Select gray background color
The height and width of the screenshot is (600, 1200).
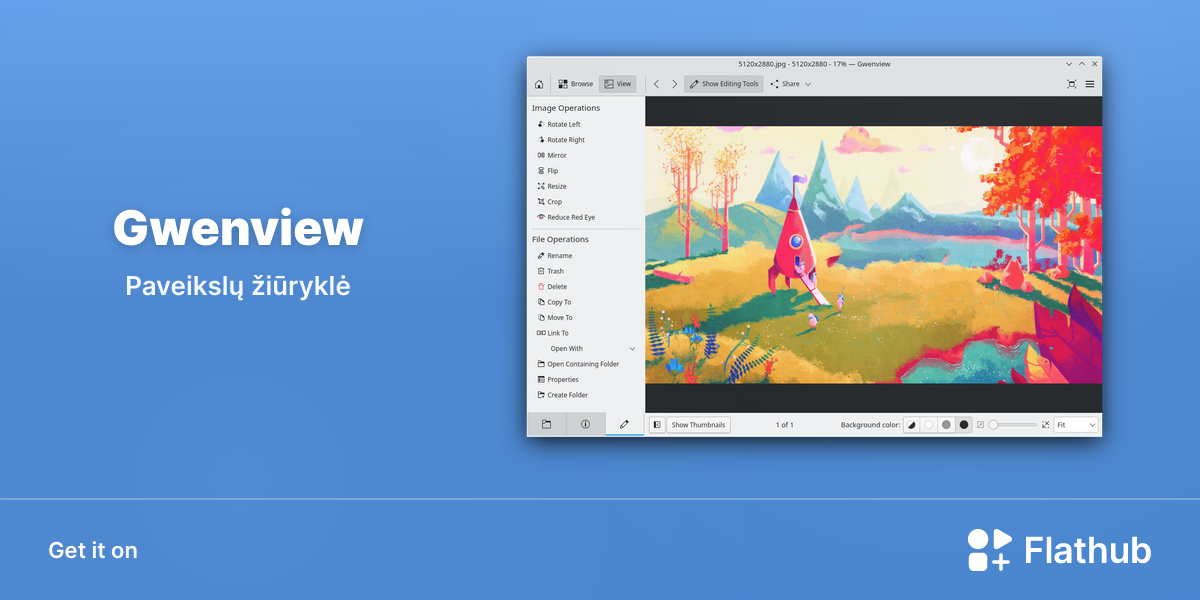pos(946,425)
